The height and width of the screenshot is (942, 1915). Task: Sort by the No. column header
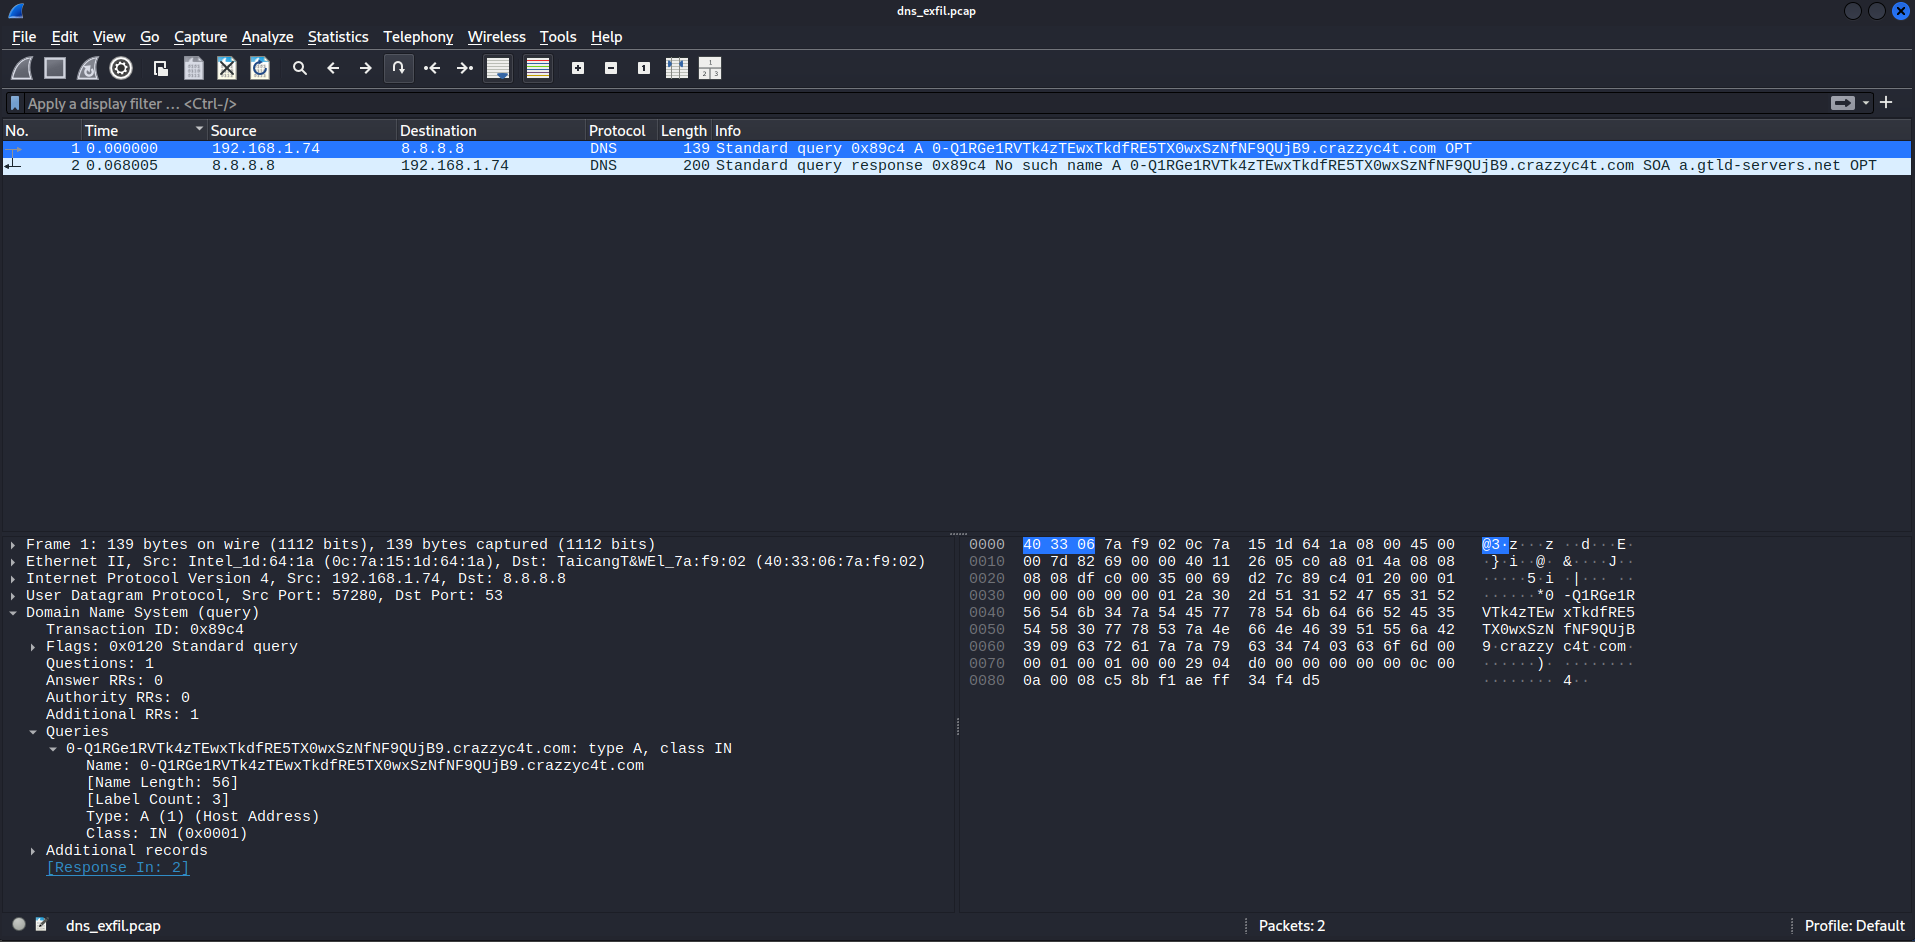click(x=41, y=131)
